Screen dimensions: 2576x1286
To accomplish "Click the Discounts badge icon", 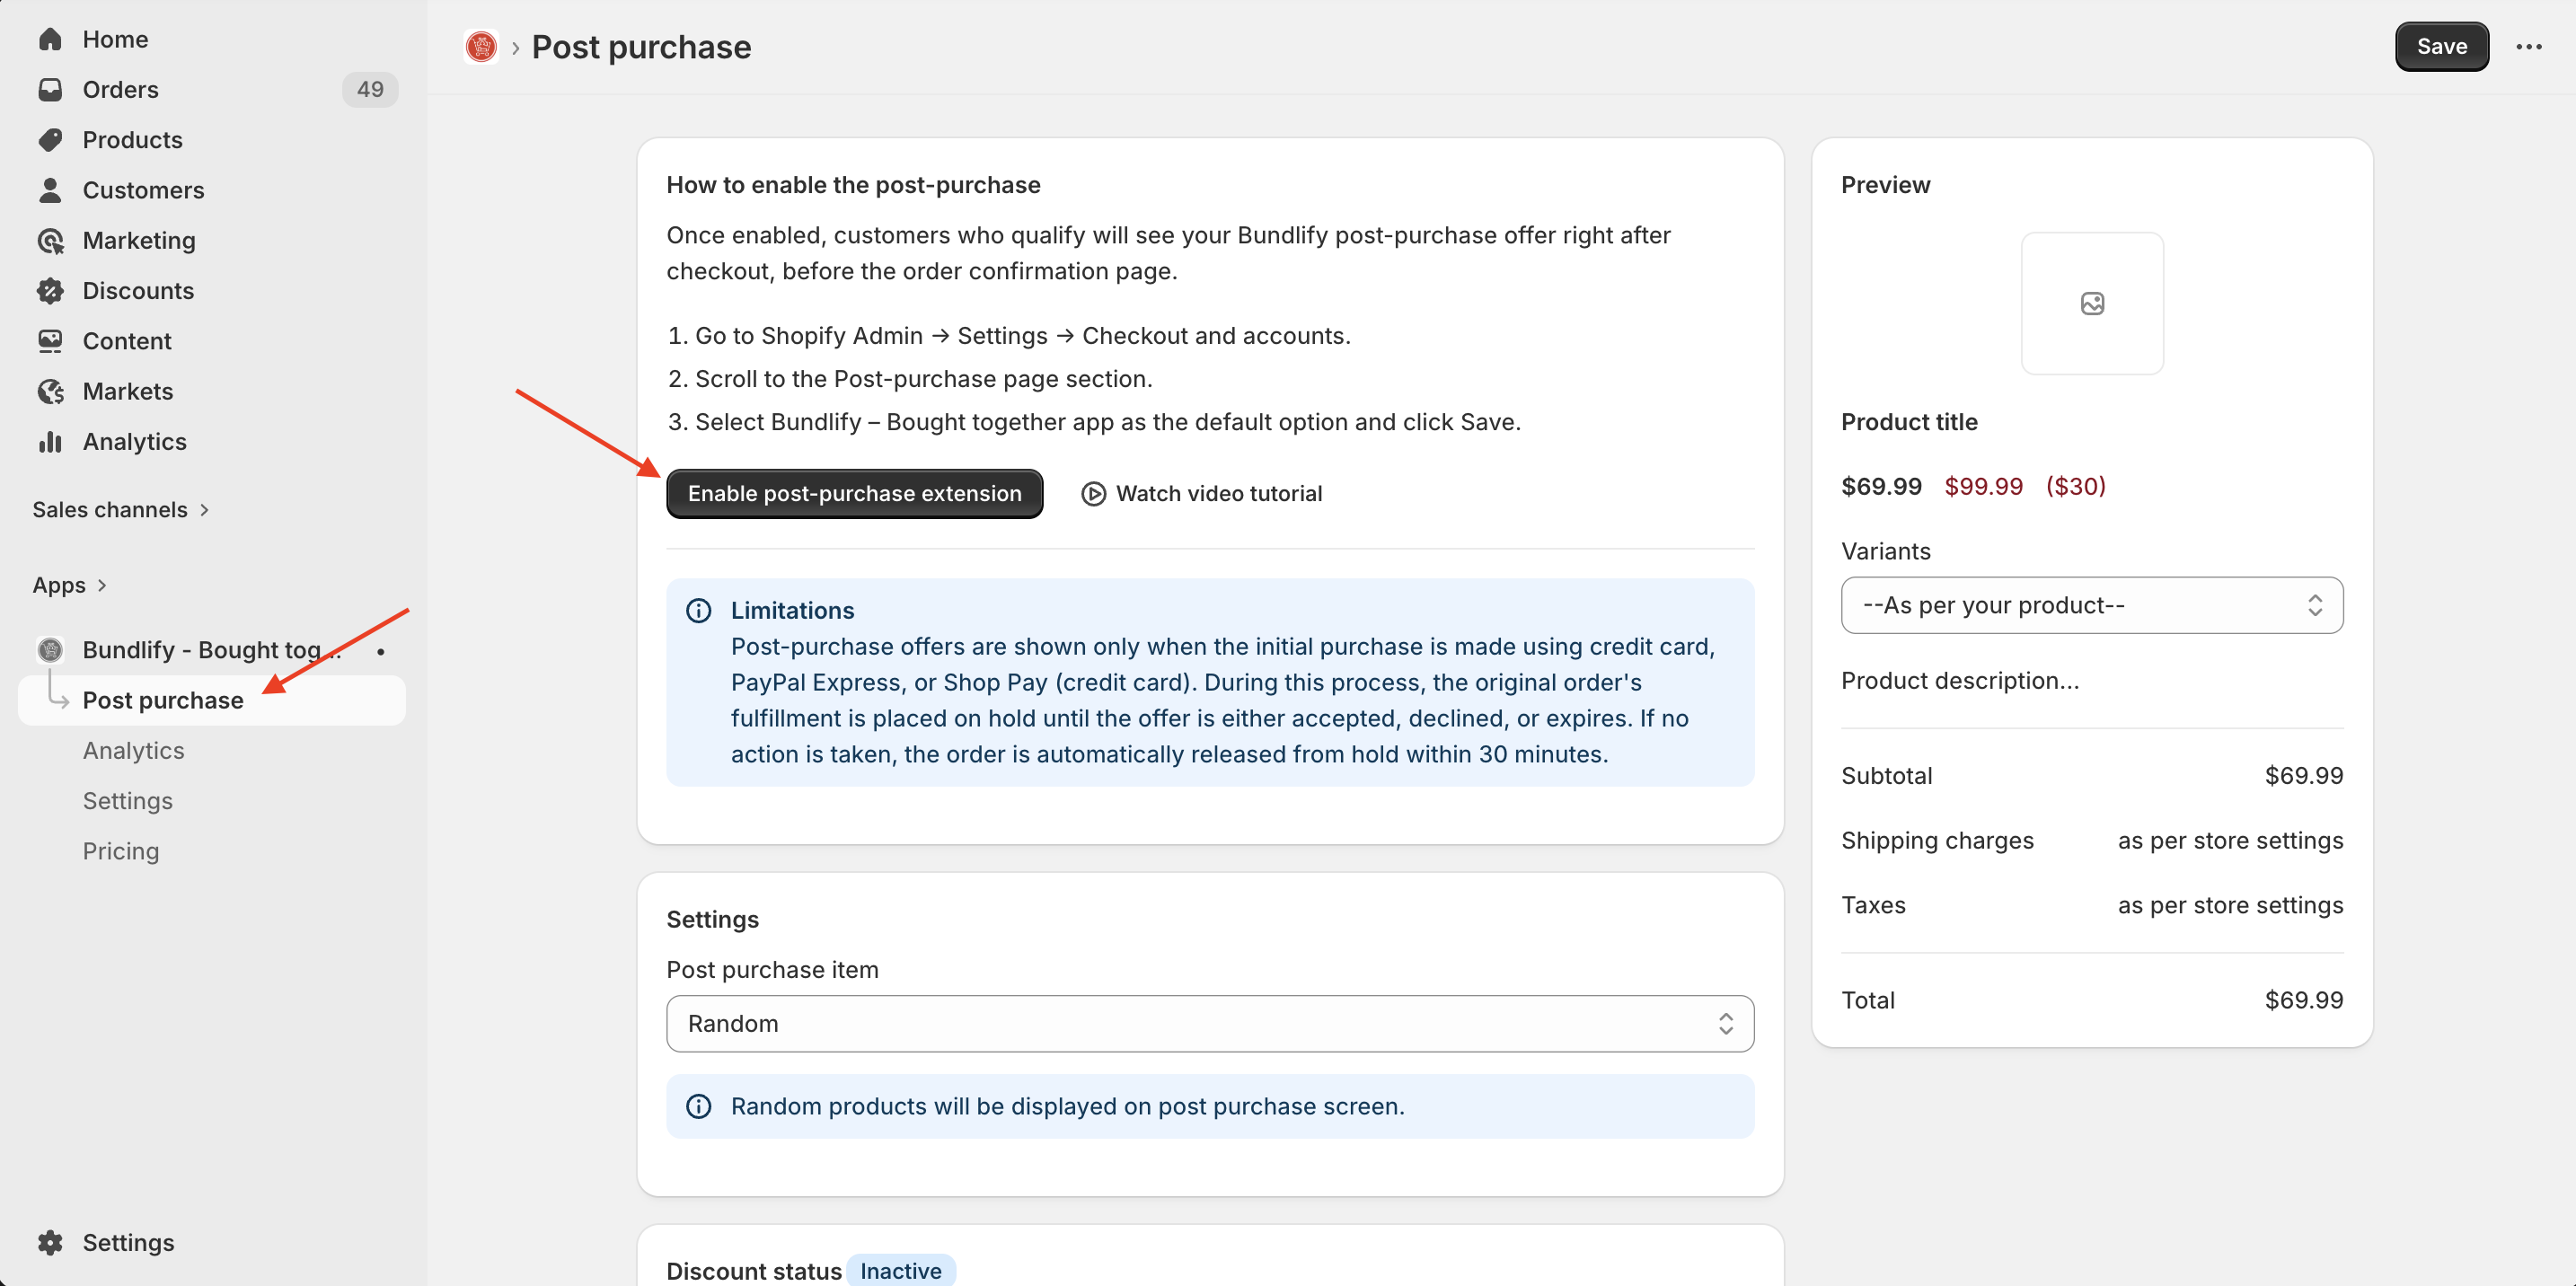I will tap(50, 290).
